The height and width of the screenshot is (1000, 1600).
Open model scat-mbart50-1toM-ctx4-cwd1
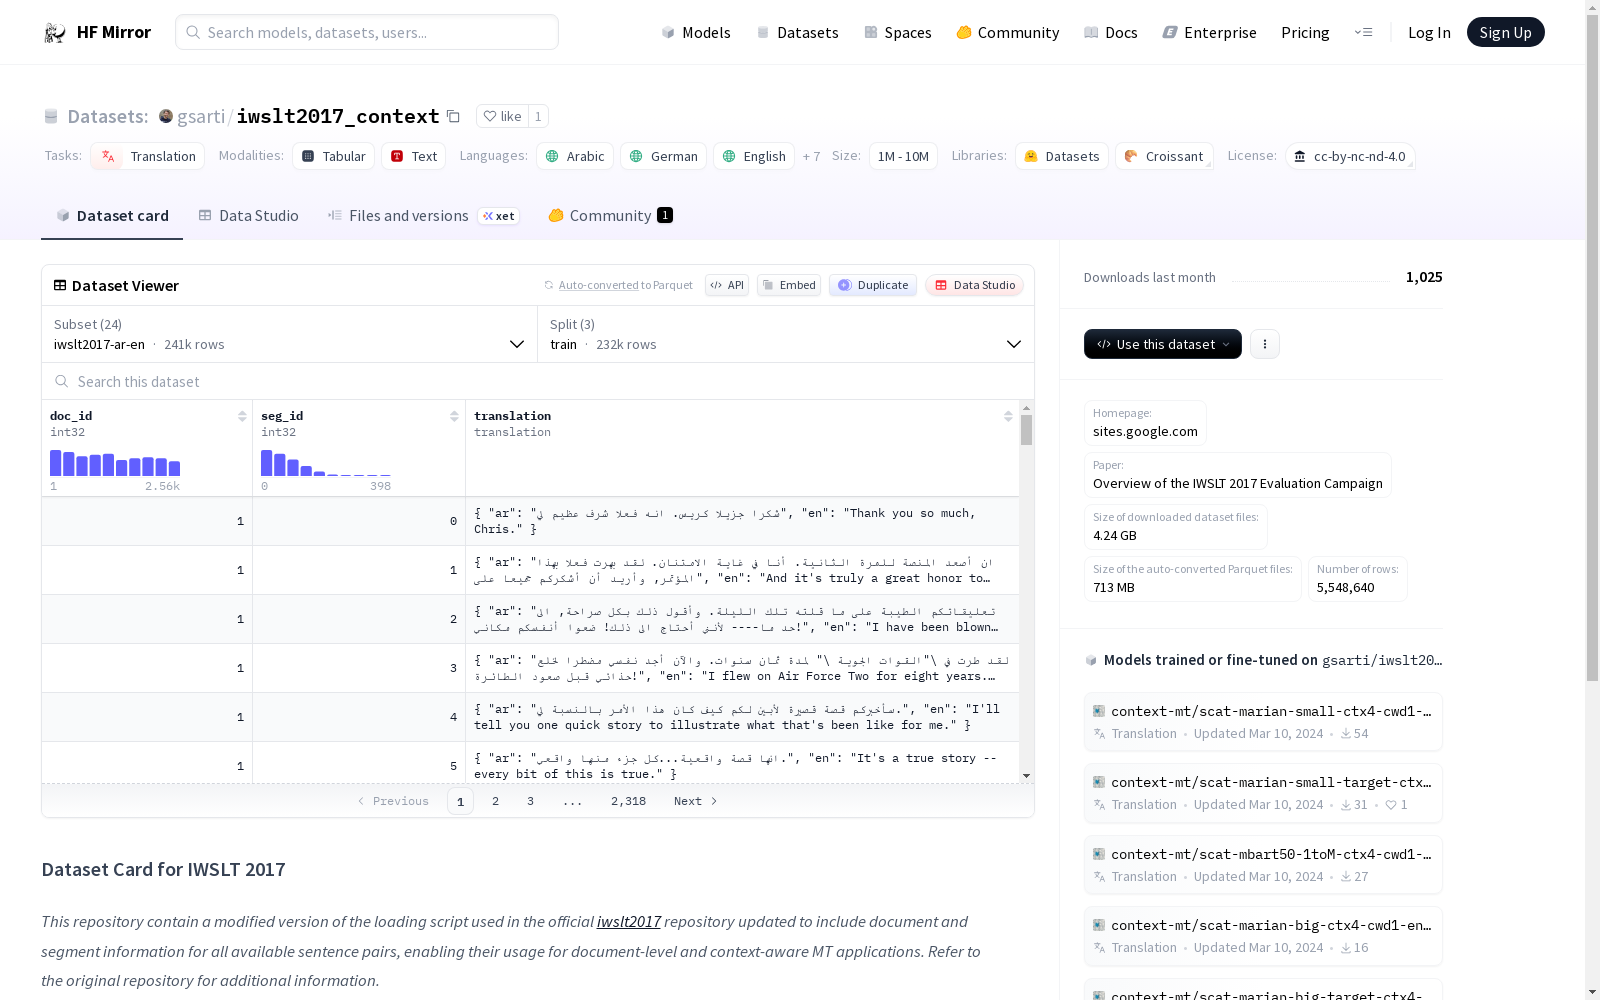1263,864
